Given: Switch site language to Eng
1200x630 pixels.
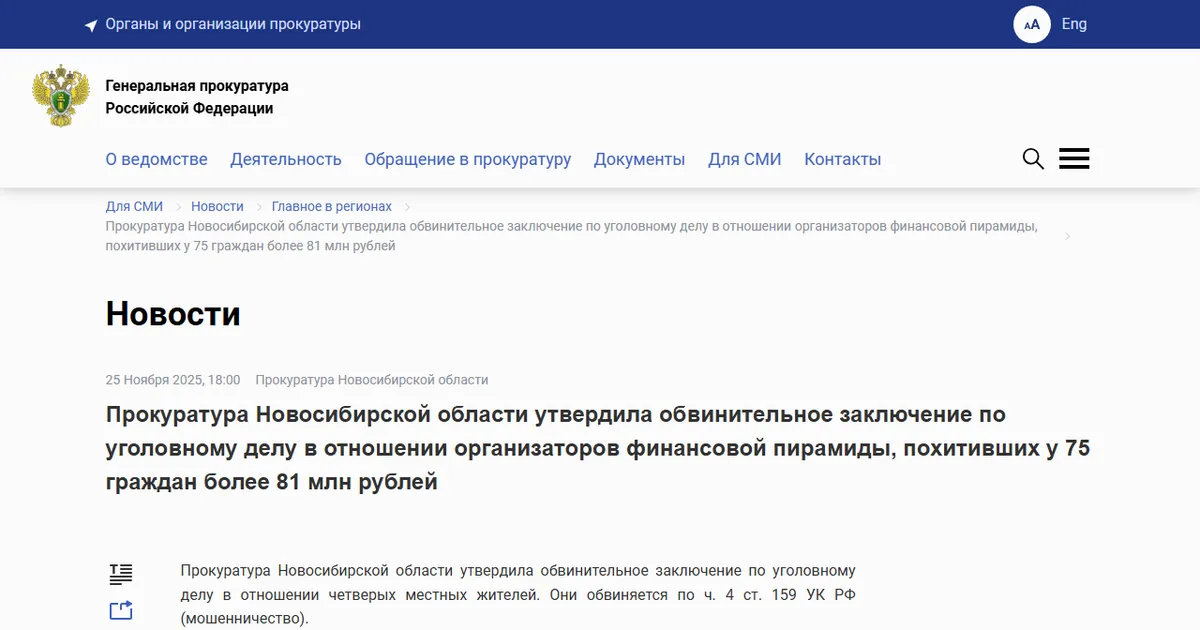Looking at the screenshot, I should (x=1074, y=24).
